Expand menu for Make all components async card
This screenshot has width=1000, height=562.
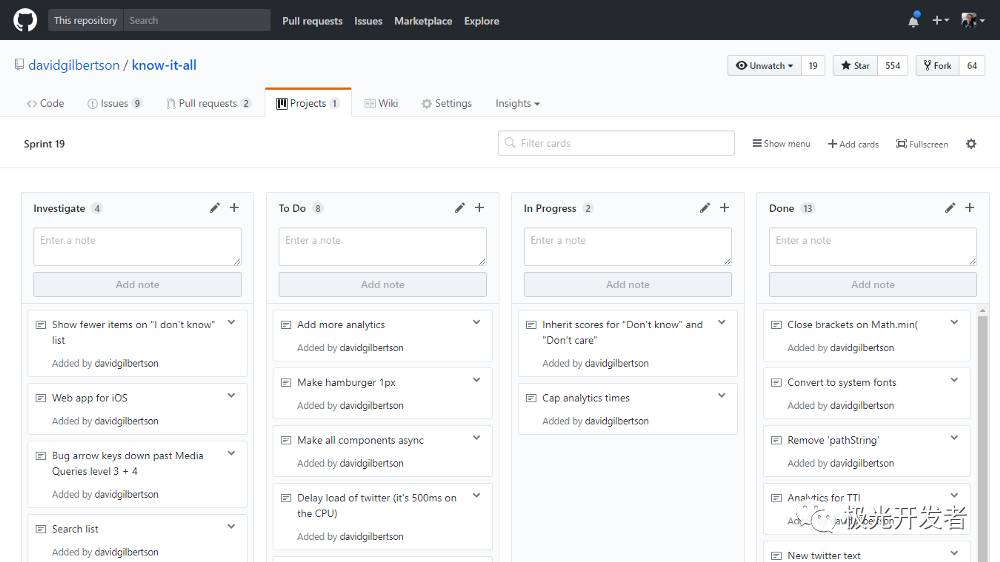click(476, 438)
